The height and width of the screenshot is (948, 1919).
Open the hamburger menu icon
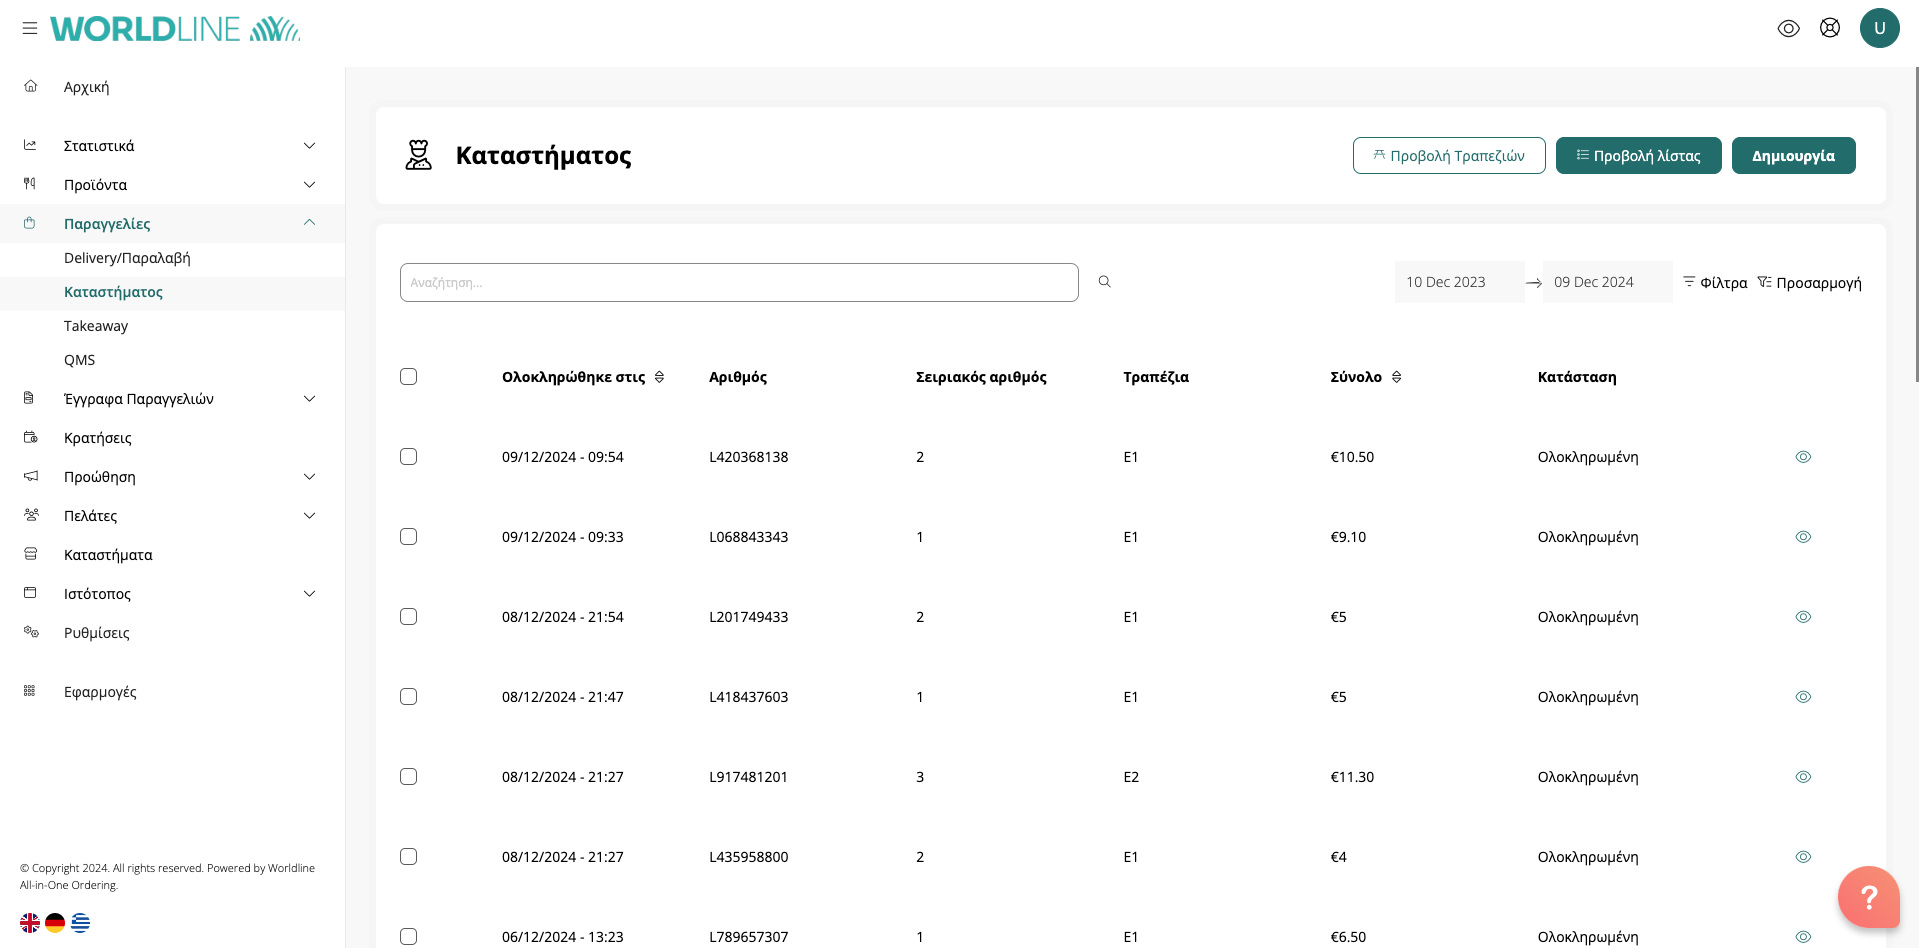point(30,28)
